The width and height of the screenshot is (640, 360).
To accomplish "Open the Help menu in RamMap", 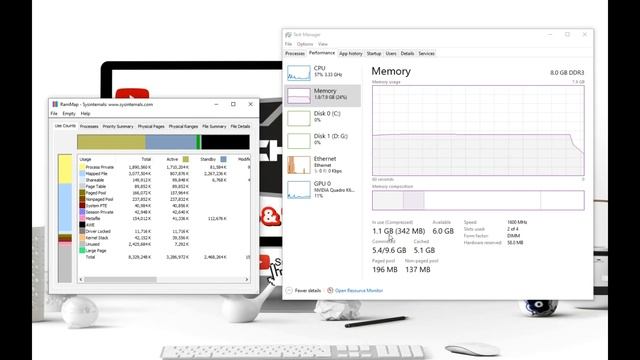I will pyautogui.click(x=85, y=113).
